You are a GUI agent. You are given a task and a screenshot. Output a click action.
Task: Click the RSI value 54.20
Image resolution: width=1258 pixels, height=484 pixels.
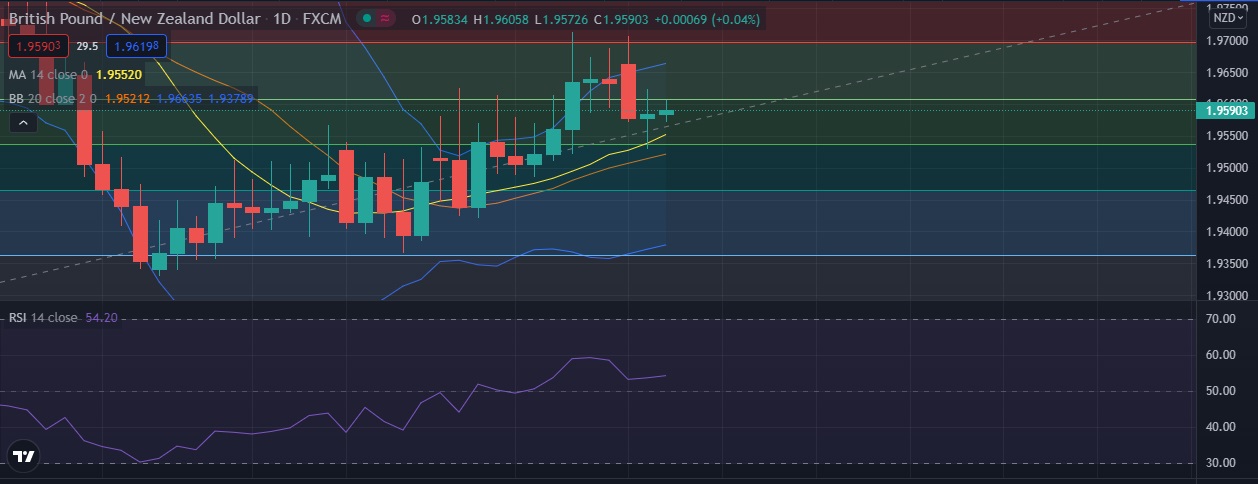click(101, 318)
